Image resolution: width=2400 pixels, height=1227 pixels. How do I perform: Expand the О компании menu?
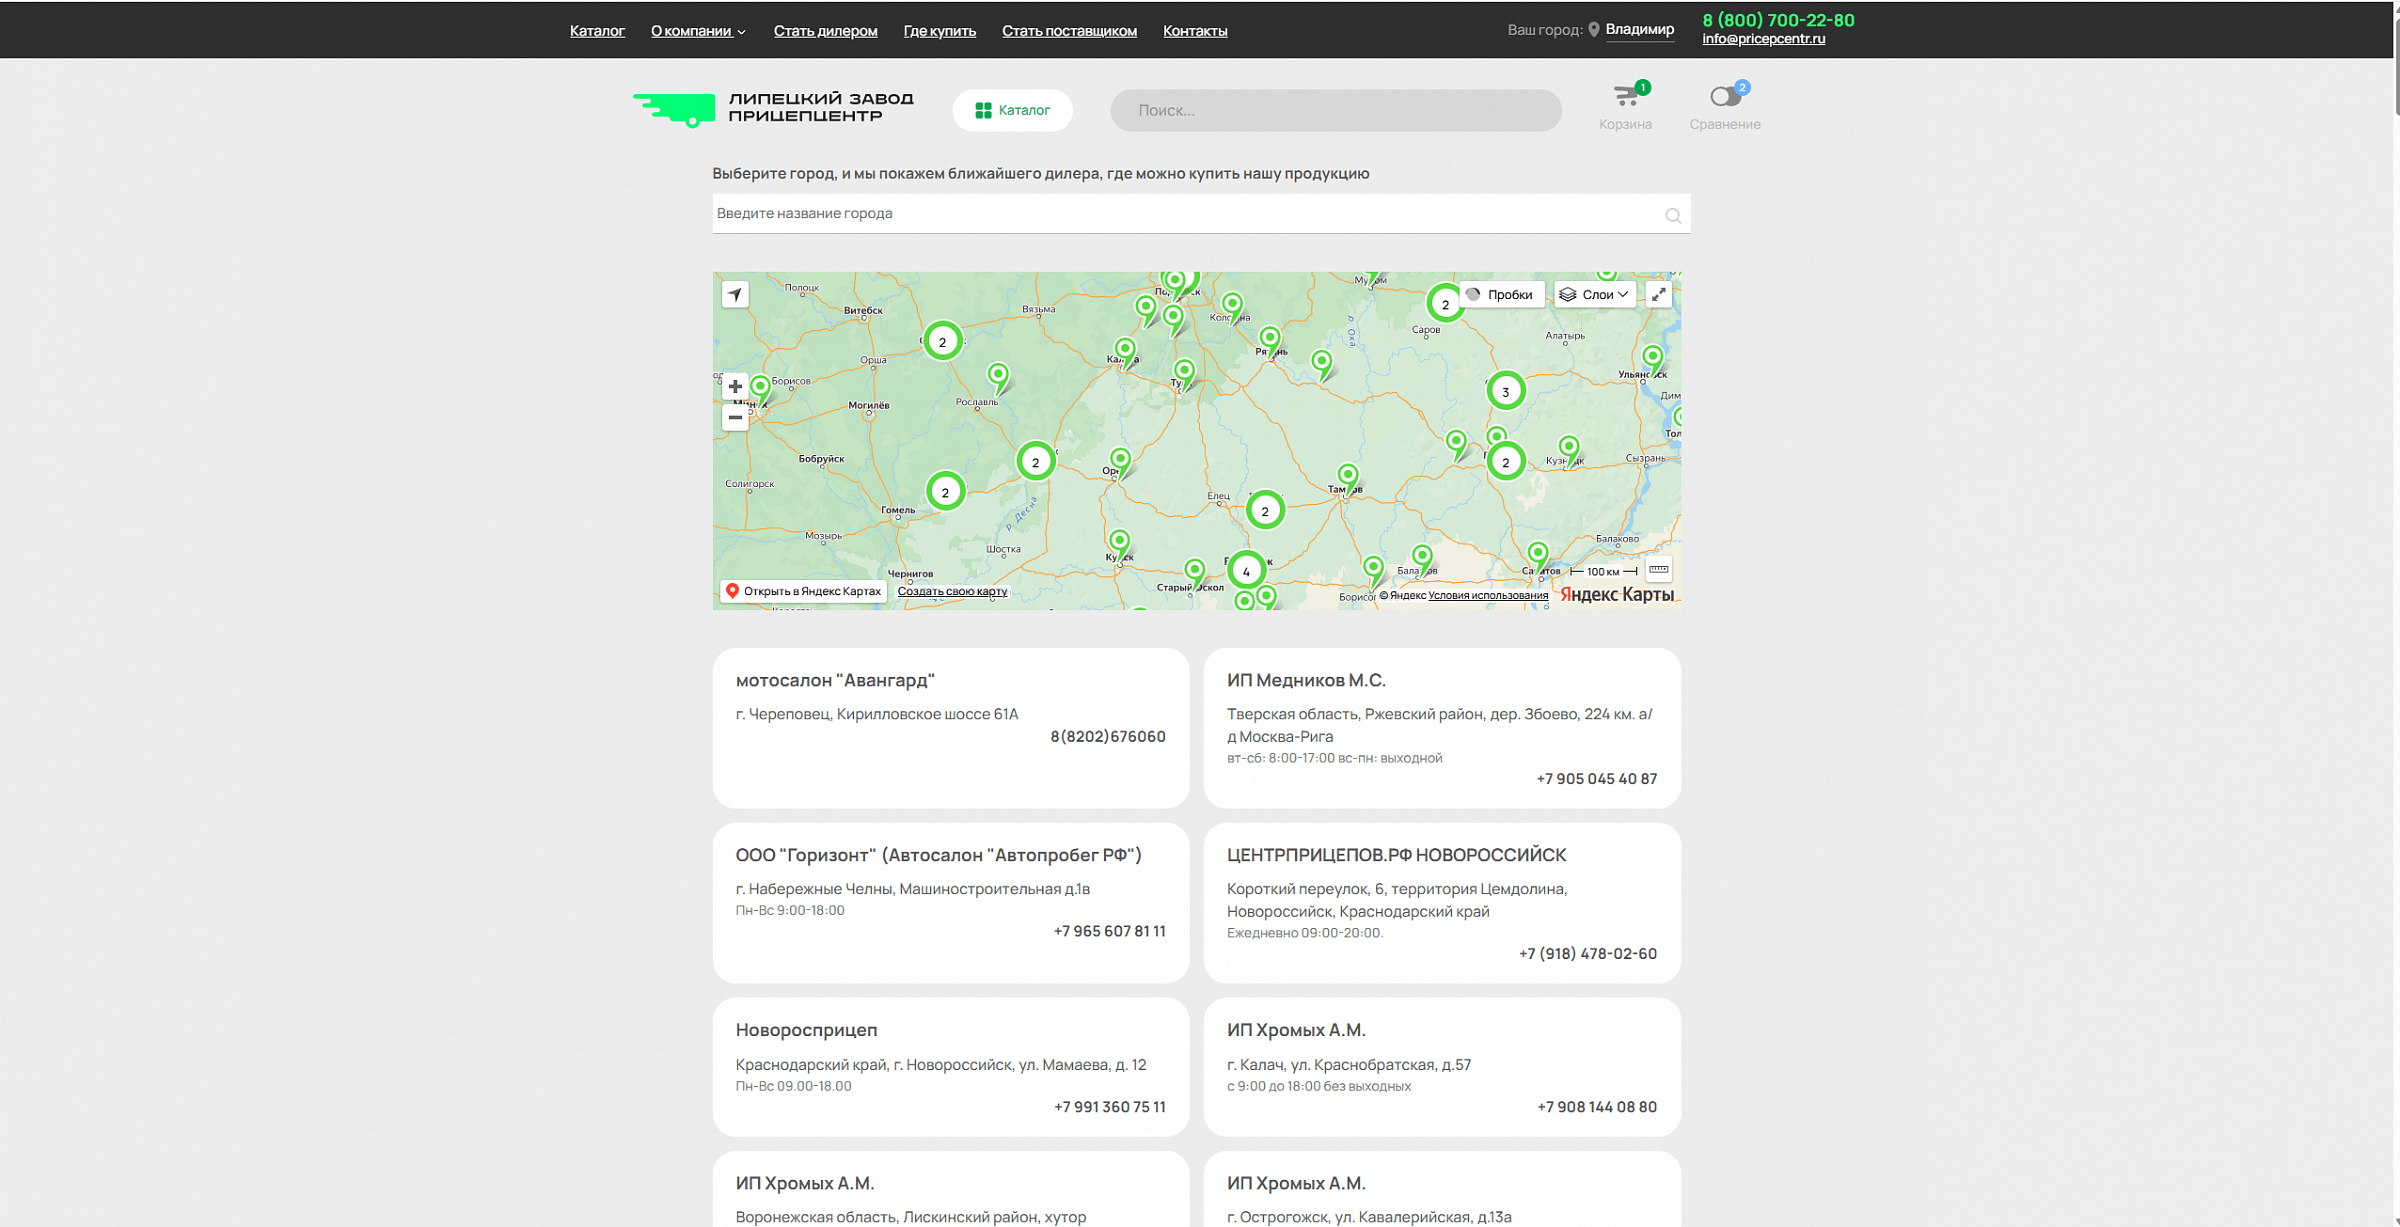point(698,31)
